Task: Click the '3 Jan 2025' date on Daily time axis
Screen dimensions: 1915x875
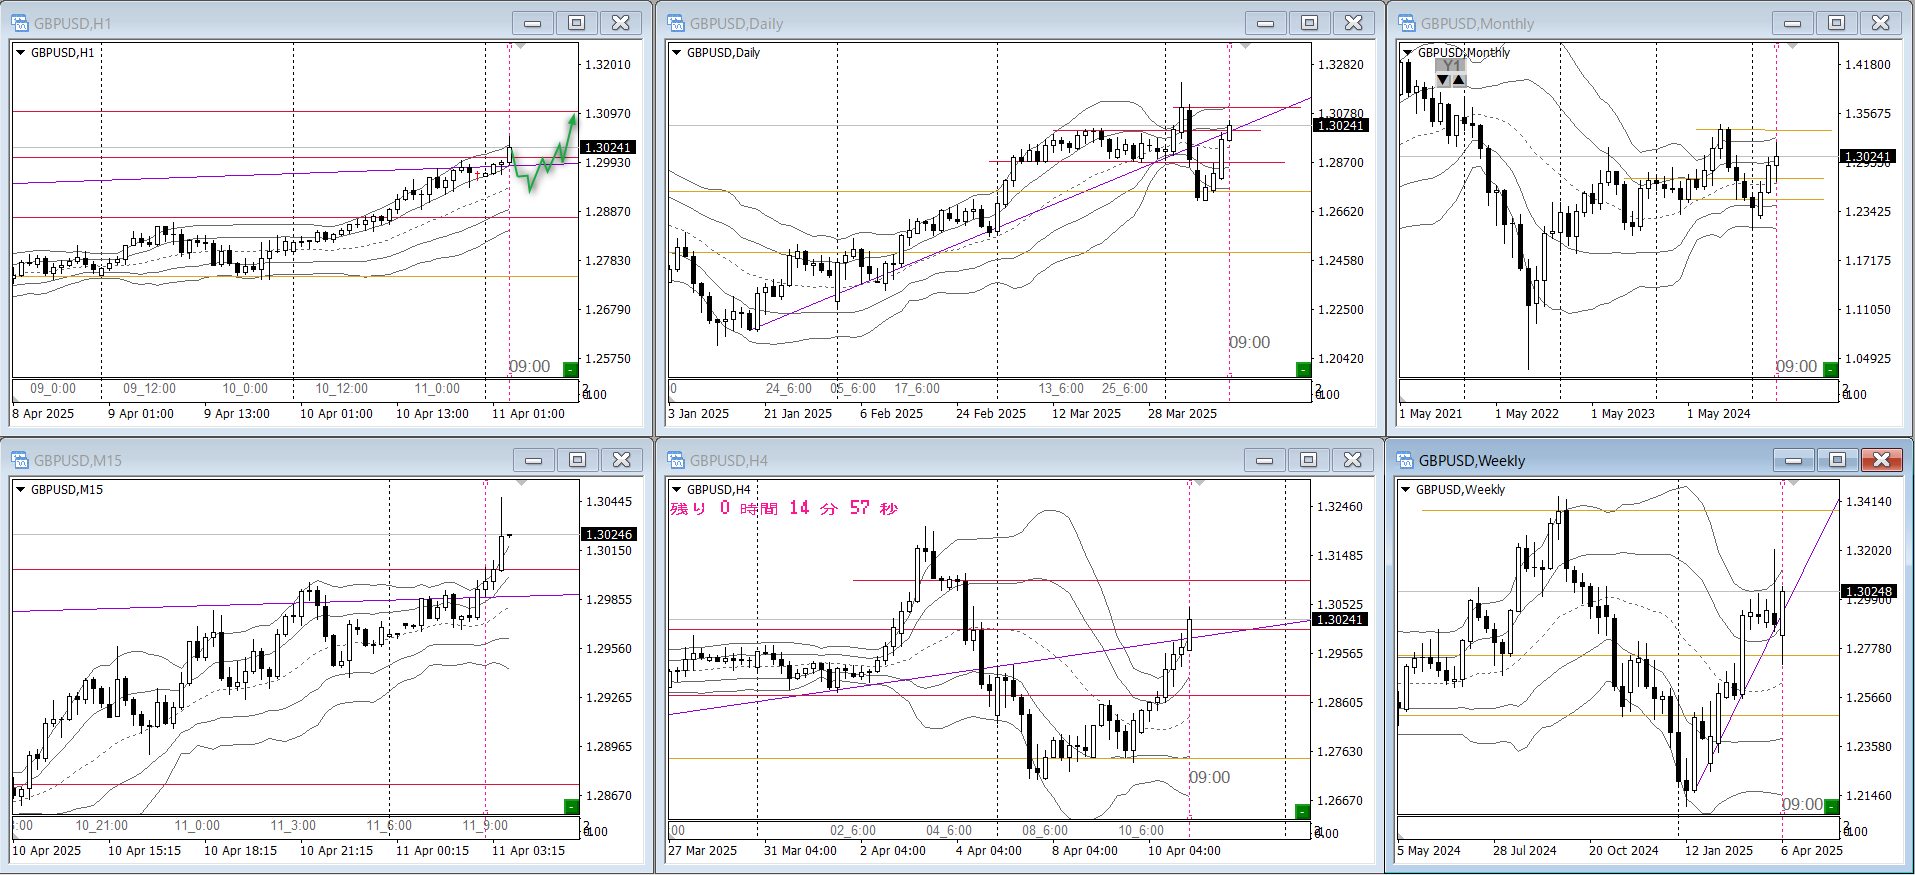Action: [x=699, y=414]
